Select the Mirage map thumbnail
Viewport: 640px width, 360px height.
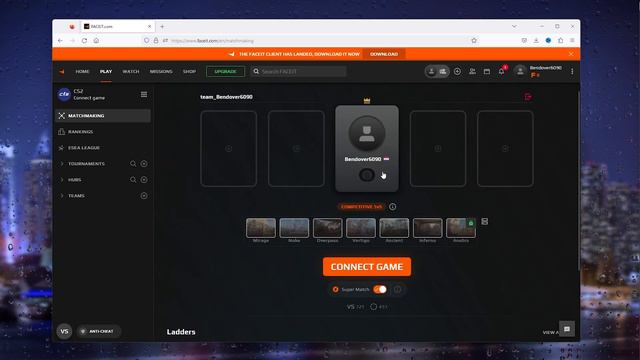coord(261,228)
